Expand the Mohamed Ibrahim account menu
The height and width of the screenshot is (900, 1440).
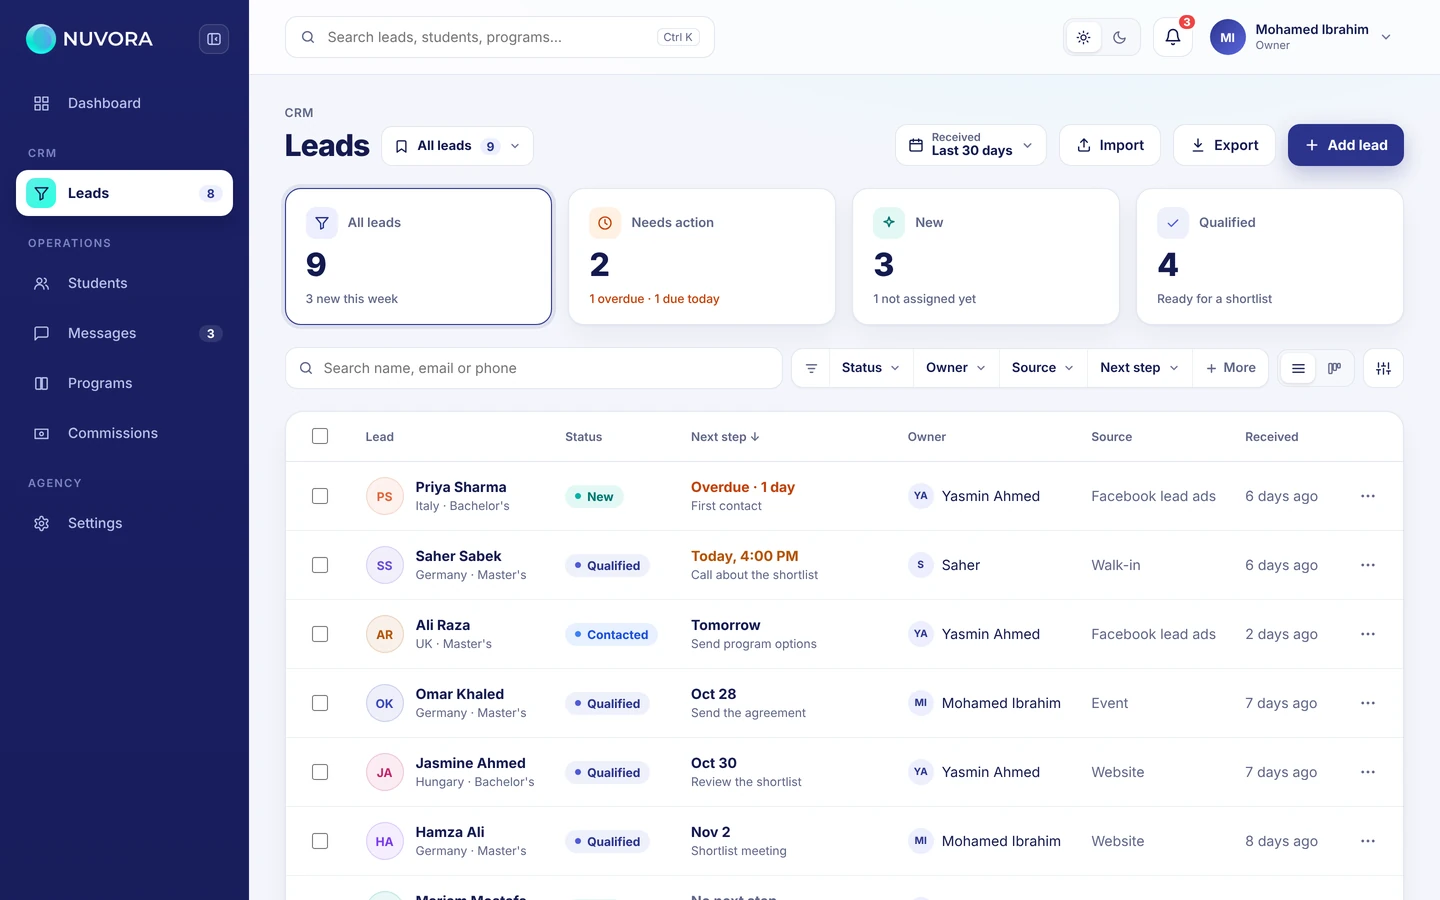(x=1301, y=37)
